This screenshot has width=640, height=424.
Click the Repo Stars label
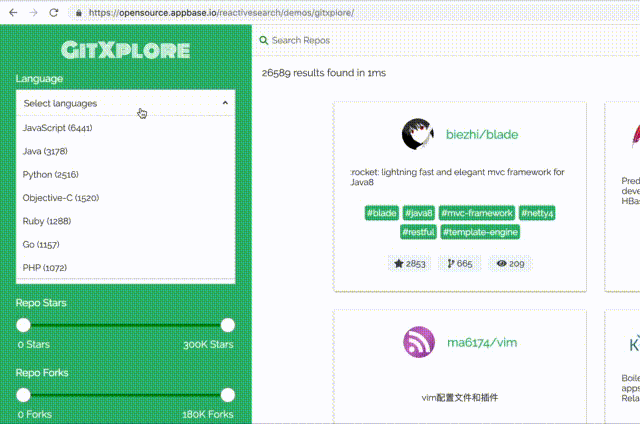(x=41, y=303)
